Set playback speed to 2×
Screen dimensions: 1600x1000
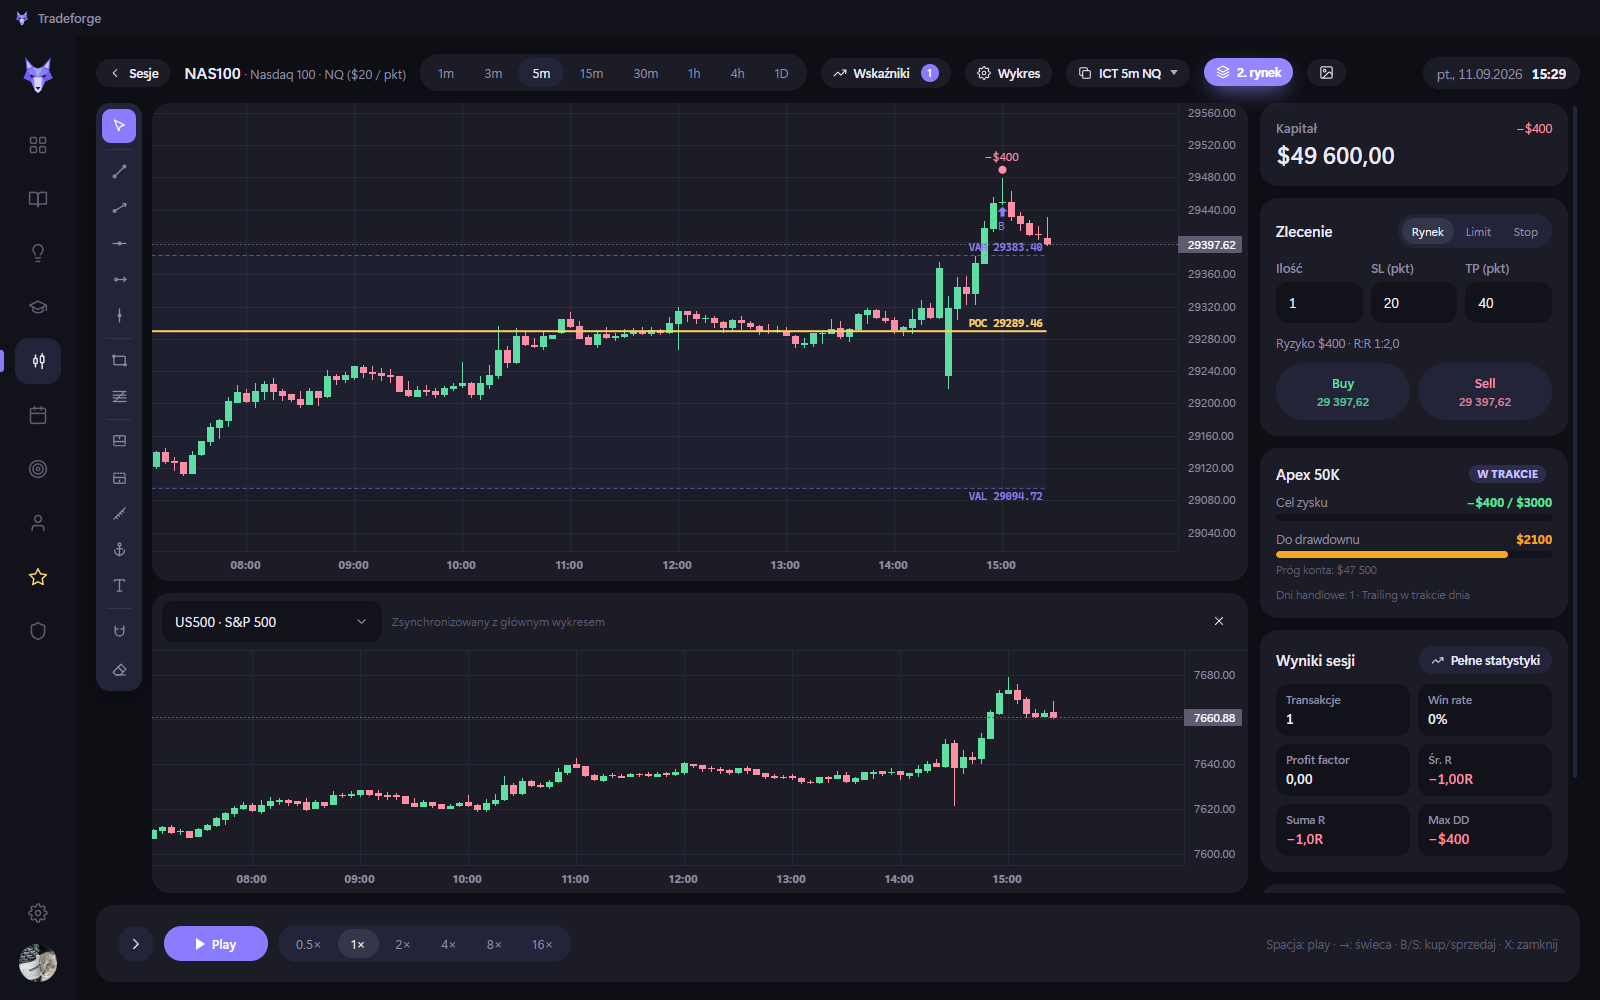point(403,944)
